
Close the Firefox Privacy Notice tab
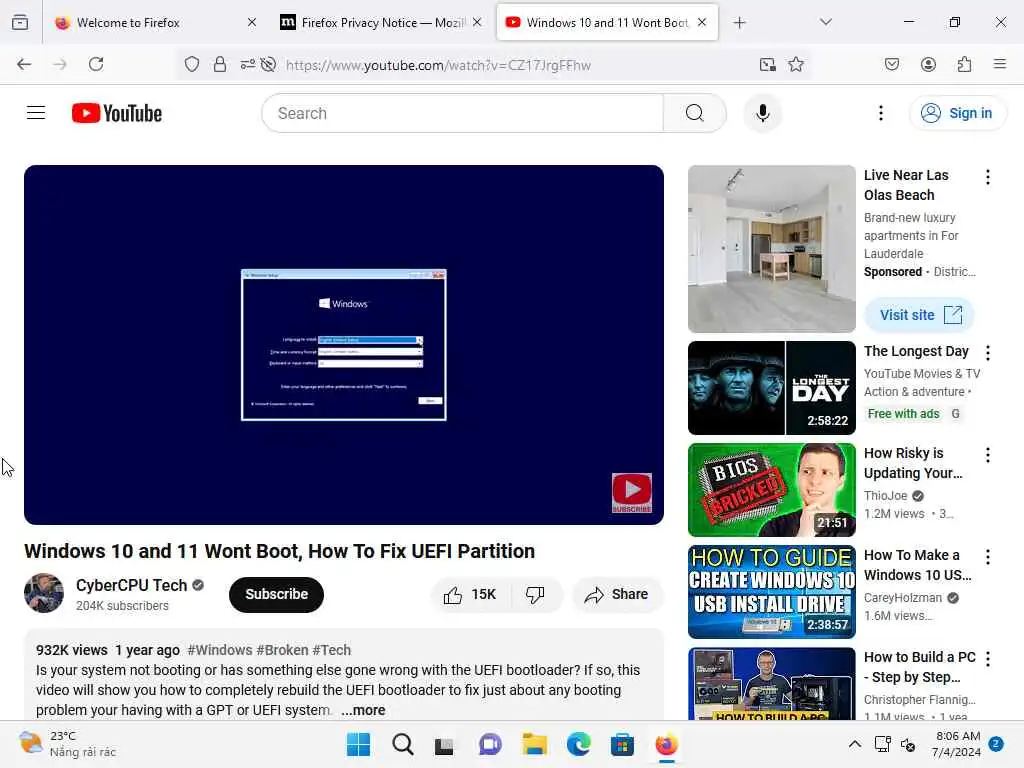[477, 22]
